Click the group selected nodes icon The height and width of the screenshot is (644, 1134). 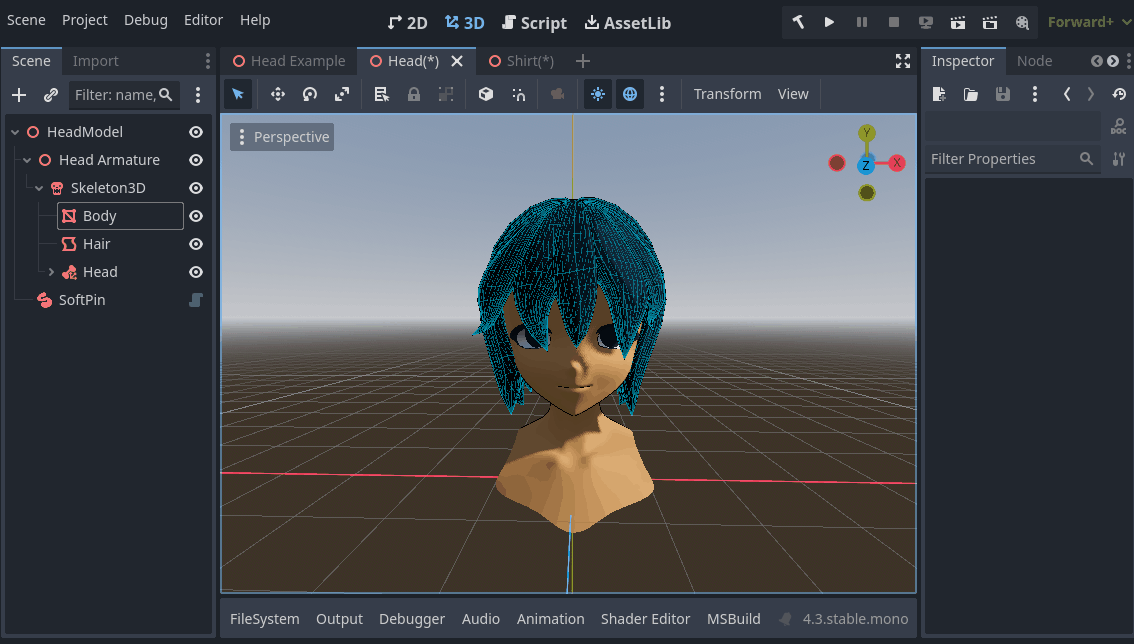point(446,94)
